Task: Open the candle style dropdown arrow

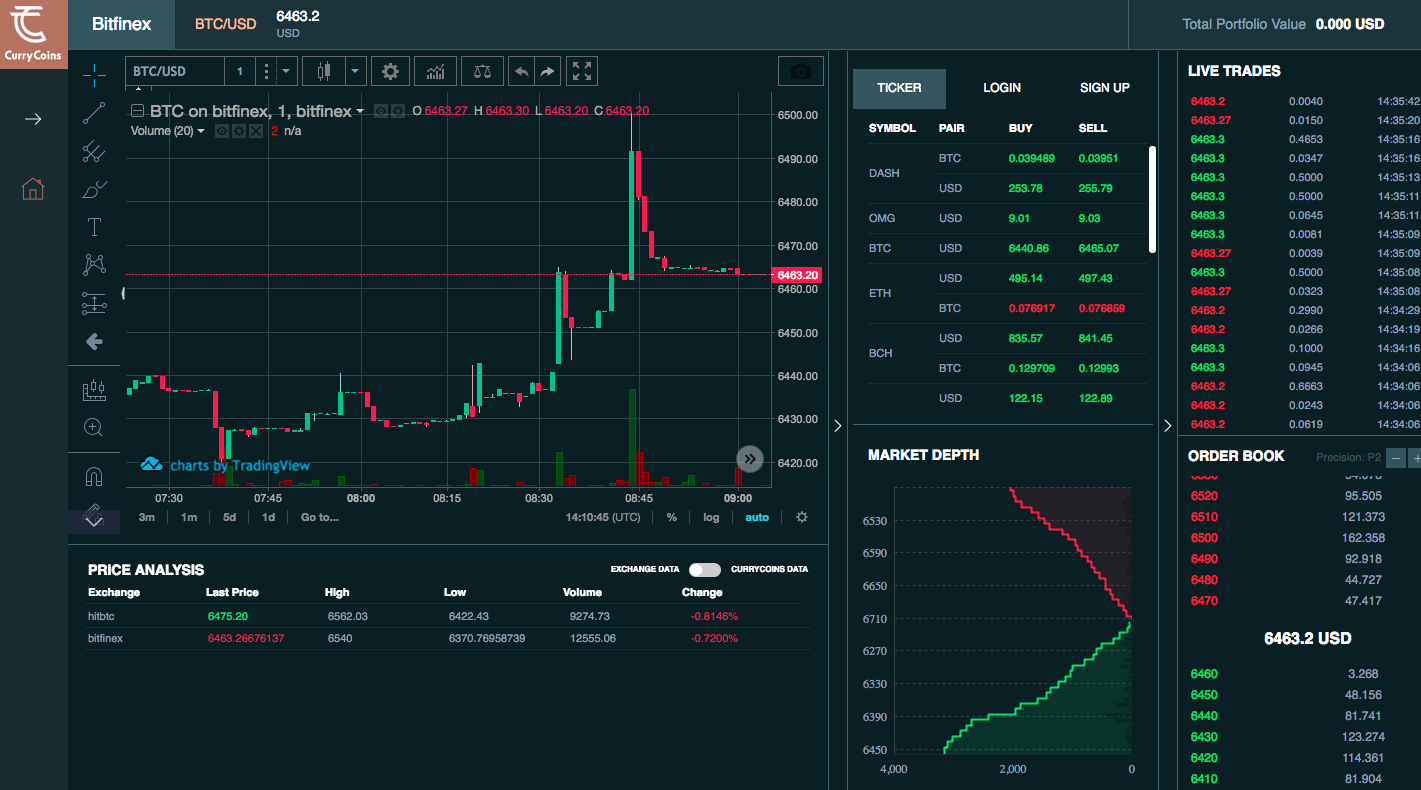Action: (355, 71)
